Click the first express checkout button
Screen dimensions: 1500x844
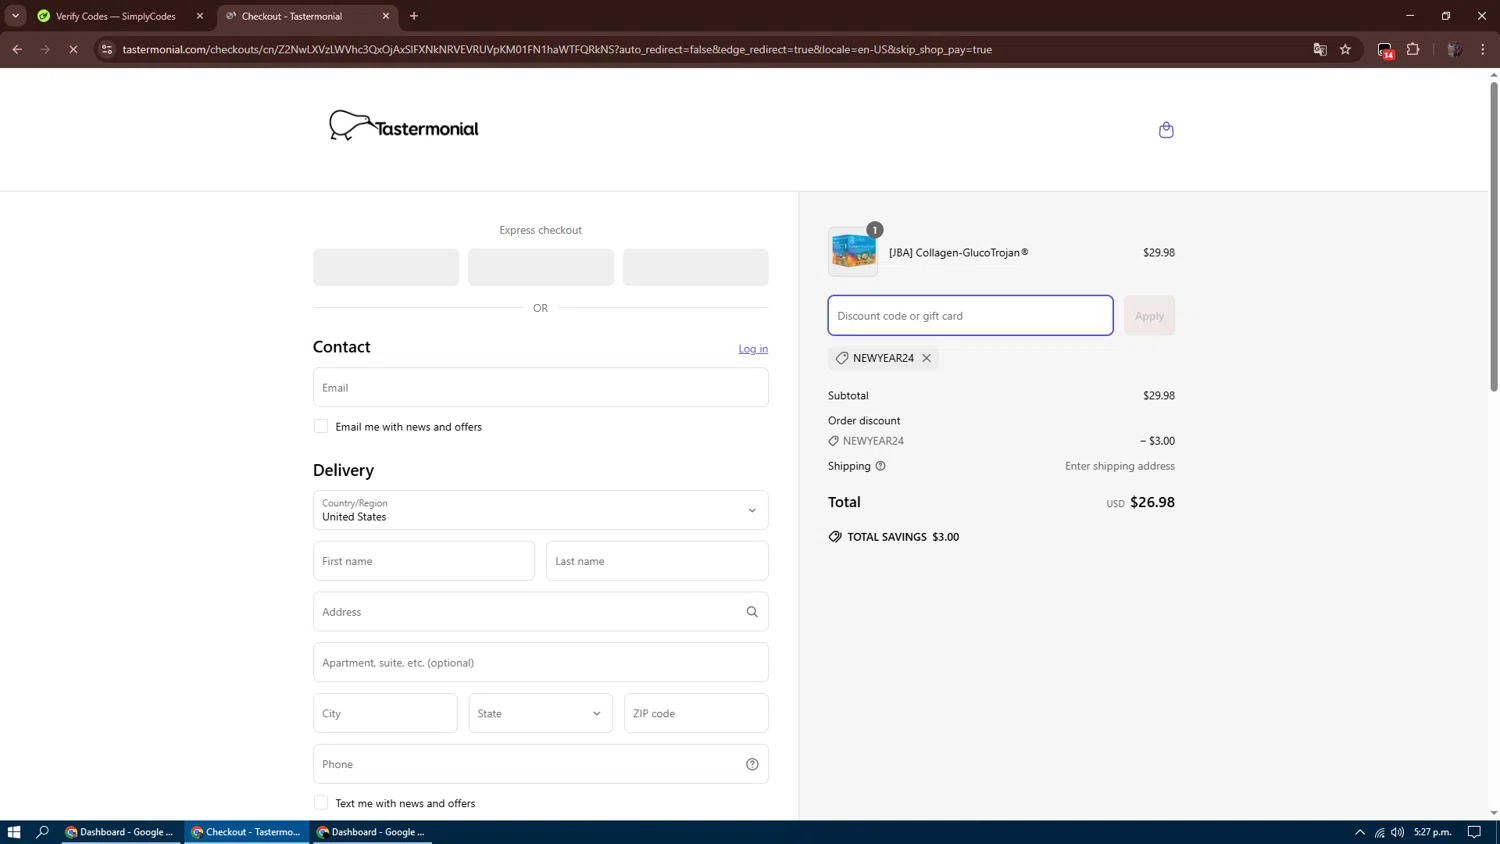pos(386,267)
